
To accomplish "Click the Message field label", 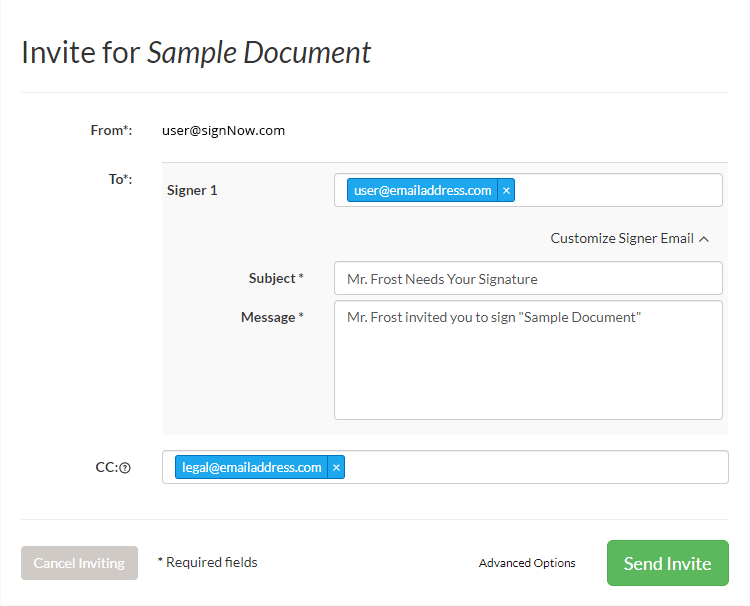I will pyautogui.click(x=268, y=317).
